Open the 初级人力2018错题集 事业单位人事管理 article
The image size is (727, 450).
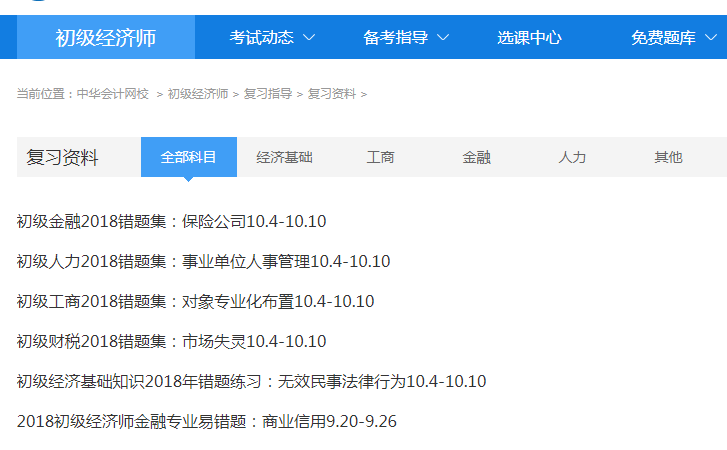coord(203,261)
